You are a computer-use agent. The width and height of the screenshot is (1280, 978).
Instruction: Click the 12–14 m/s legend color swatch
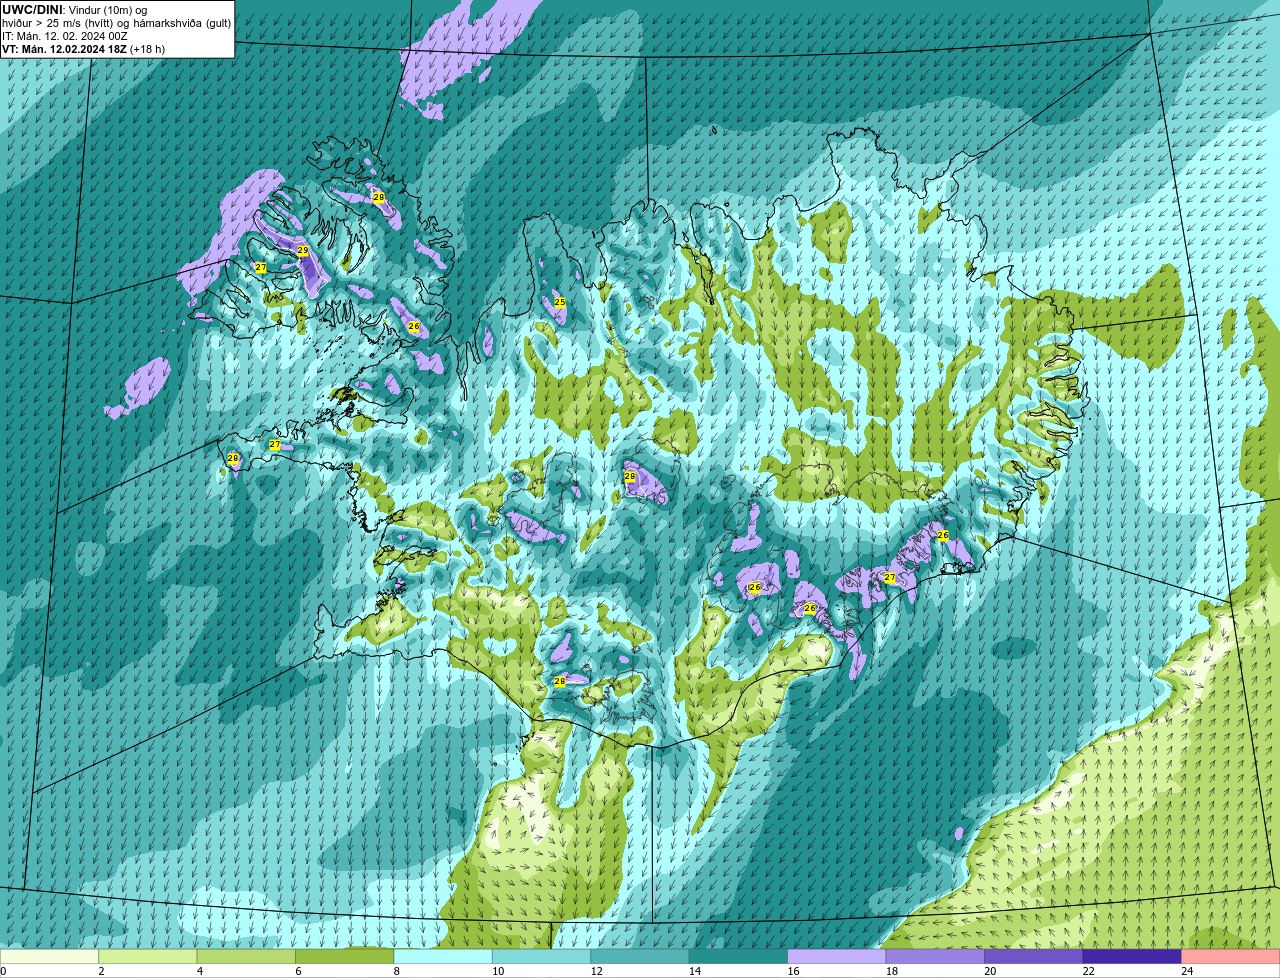[x=640, y=956]
